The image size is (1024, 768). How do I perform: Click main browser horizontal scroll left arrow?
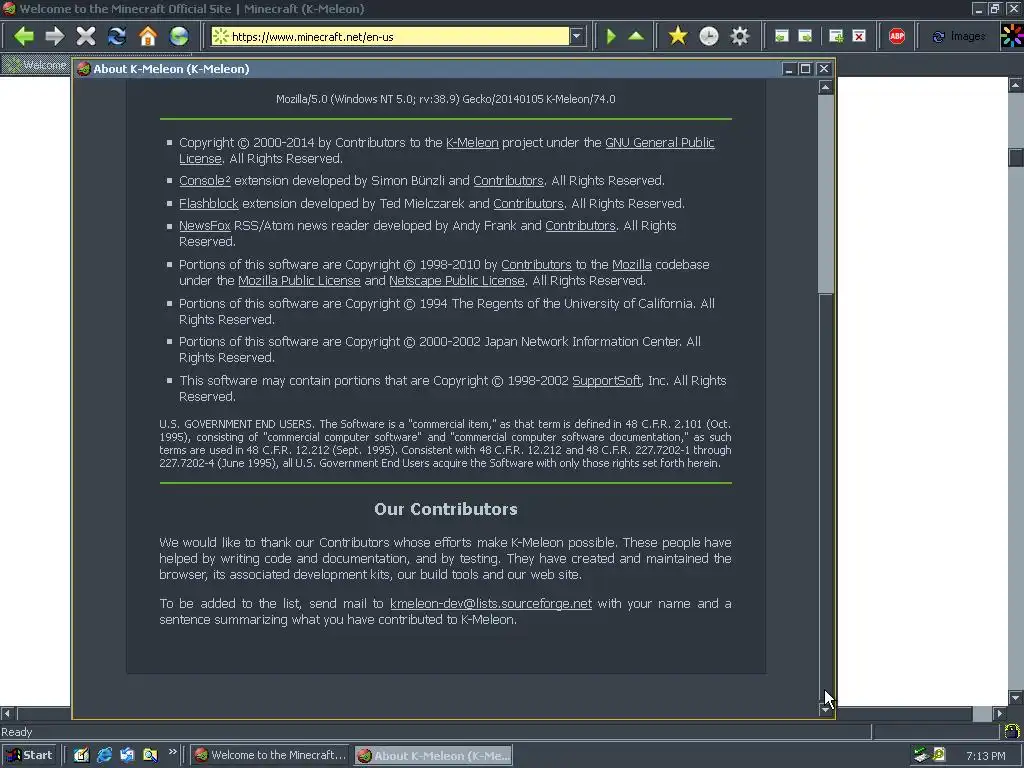pyautogui.click(x=7, y=713)
